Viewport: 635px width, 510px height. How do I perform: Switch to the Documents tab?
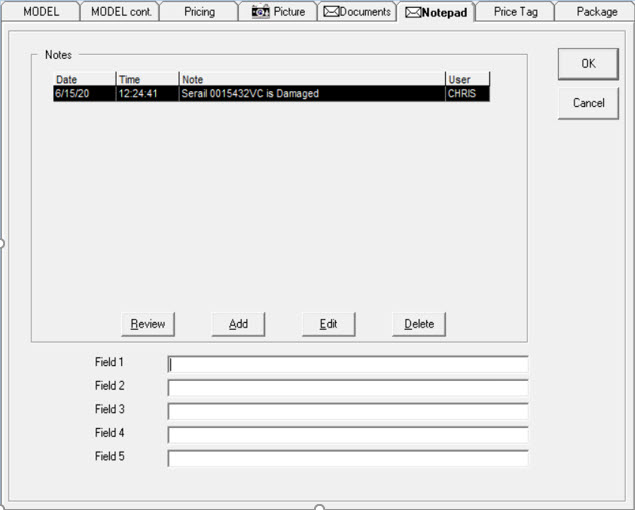357,11
